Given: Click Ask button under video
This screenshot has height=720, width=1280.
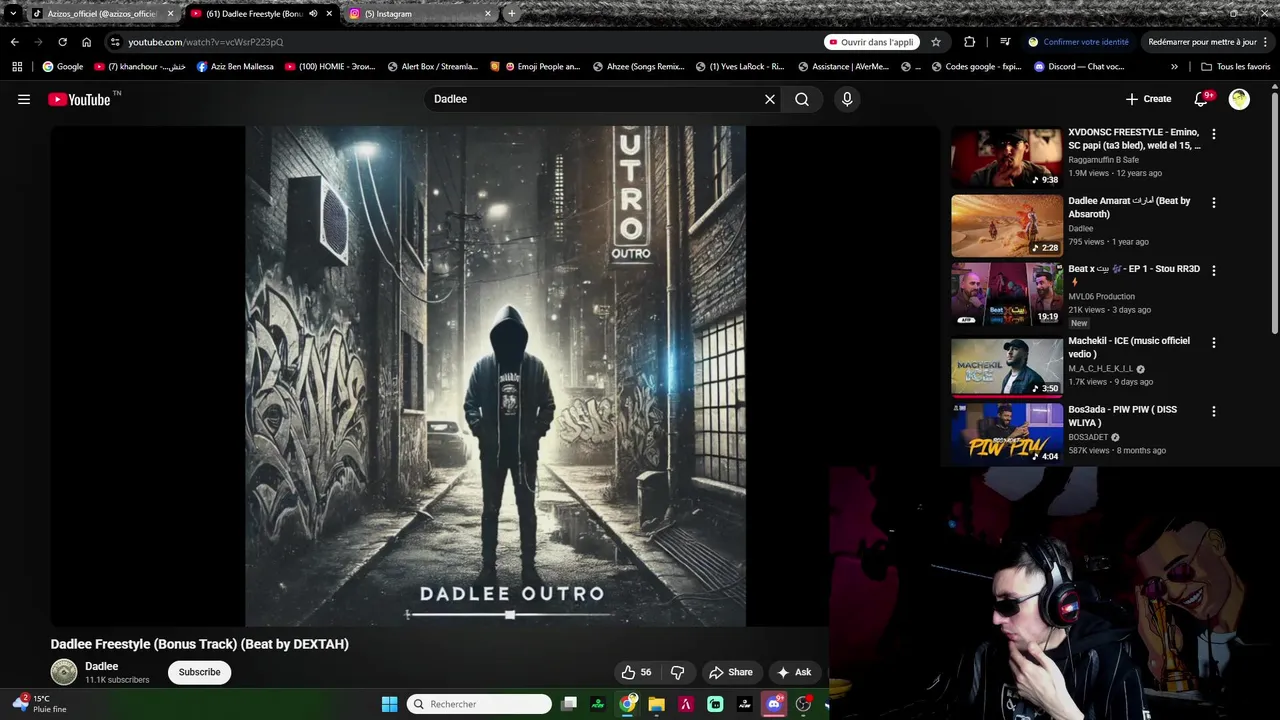Looking at the screenshot, I should click(x=794, y=672).
